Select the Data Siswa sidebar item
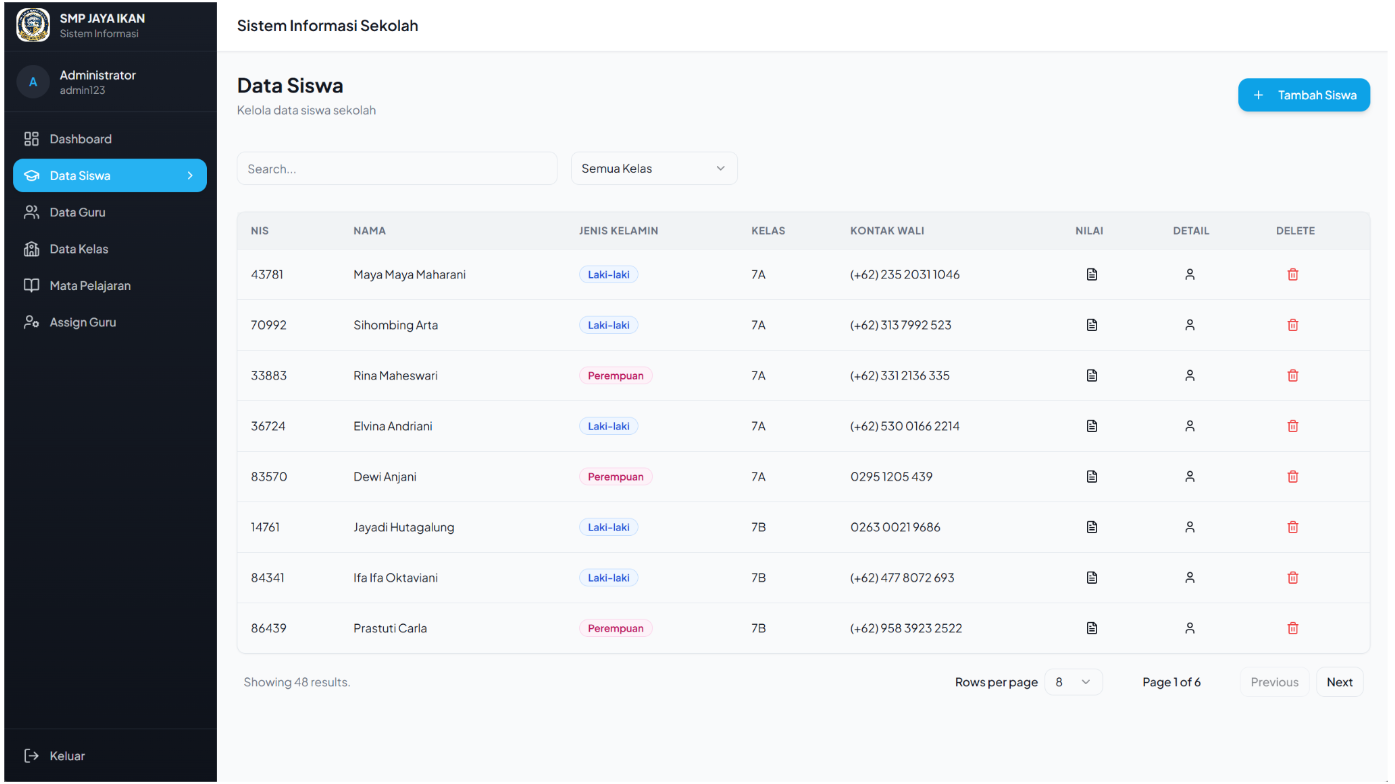Image resolution: width=1395 pixels, height=784 pixels. tap(110, 175)
